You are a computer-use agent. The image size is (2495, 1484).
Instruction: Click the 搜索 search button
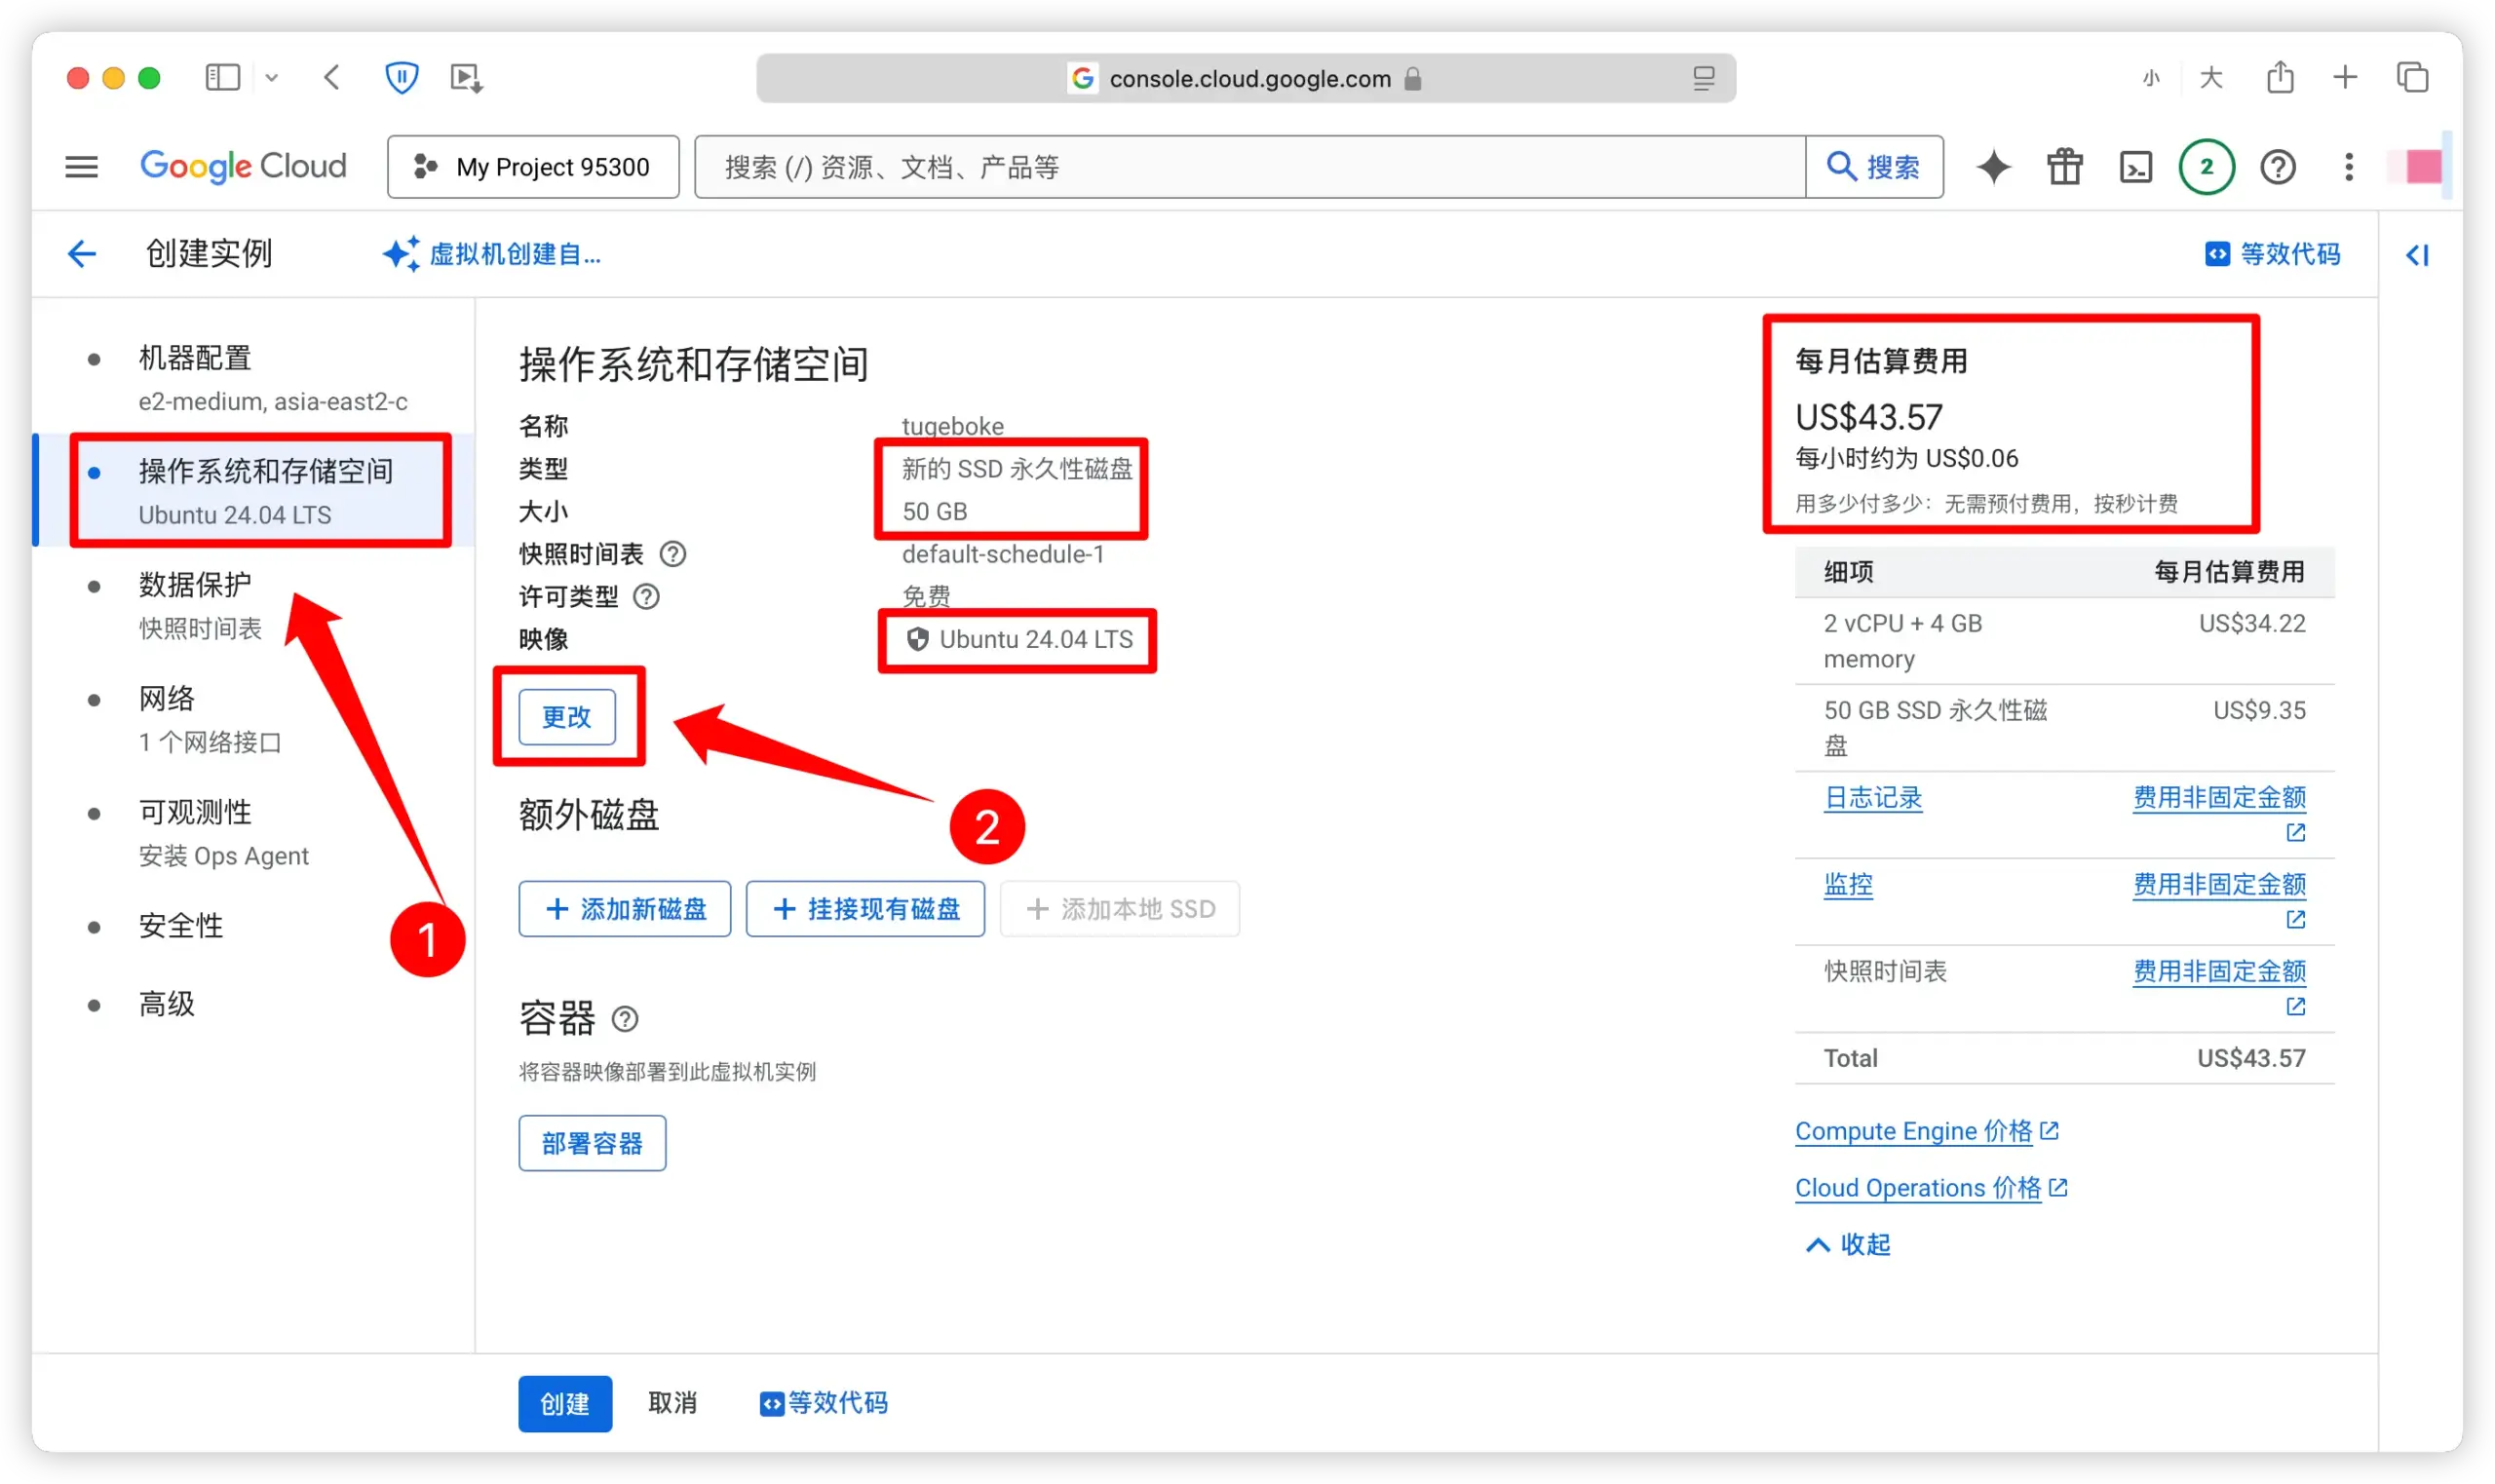(x=1874, y=166)
